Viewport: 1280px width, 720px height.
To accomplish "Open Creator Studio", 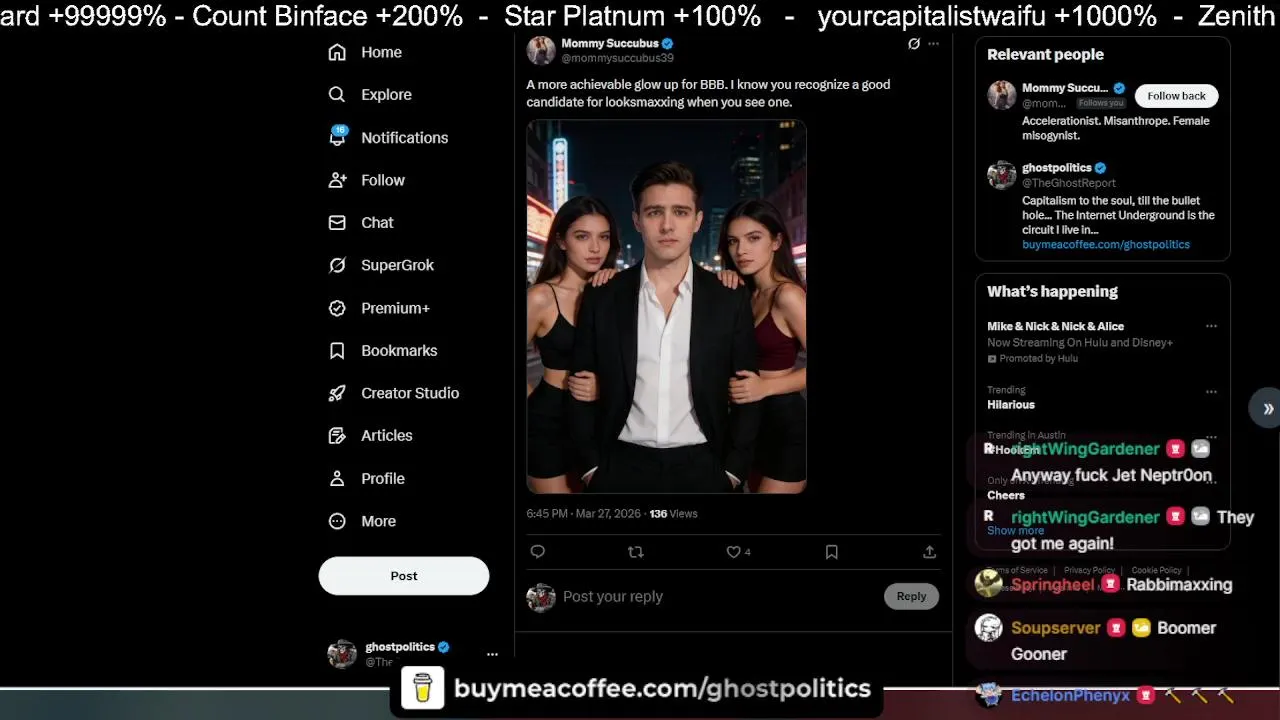I will point(410,393).
